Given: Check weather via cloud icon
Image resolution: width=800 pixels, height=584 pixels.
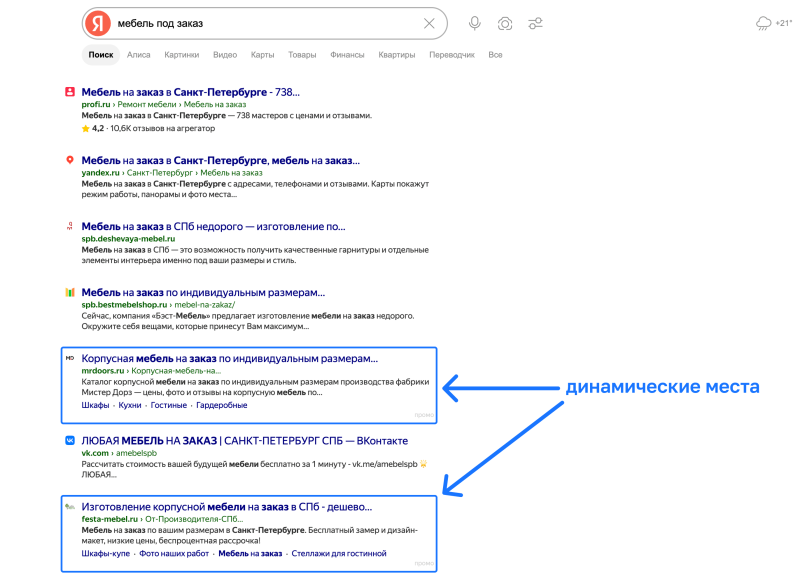Looking at the screenshot, I should [x=763, y=23].
